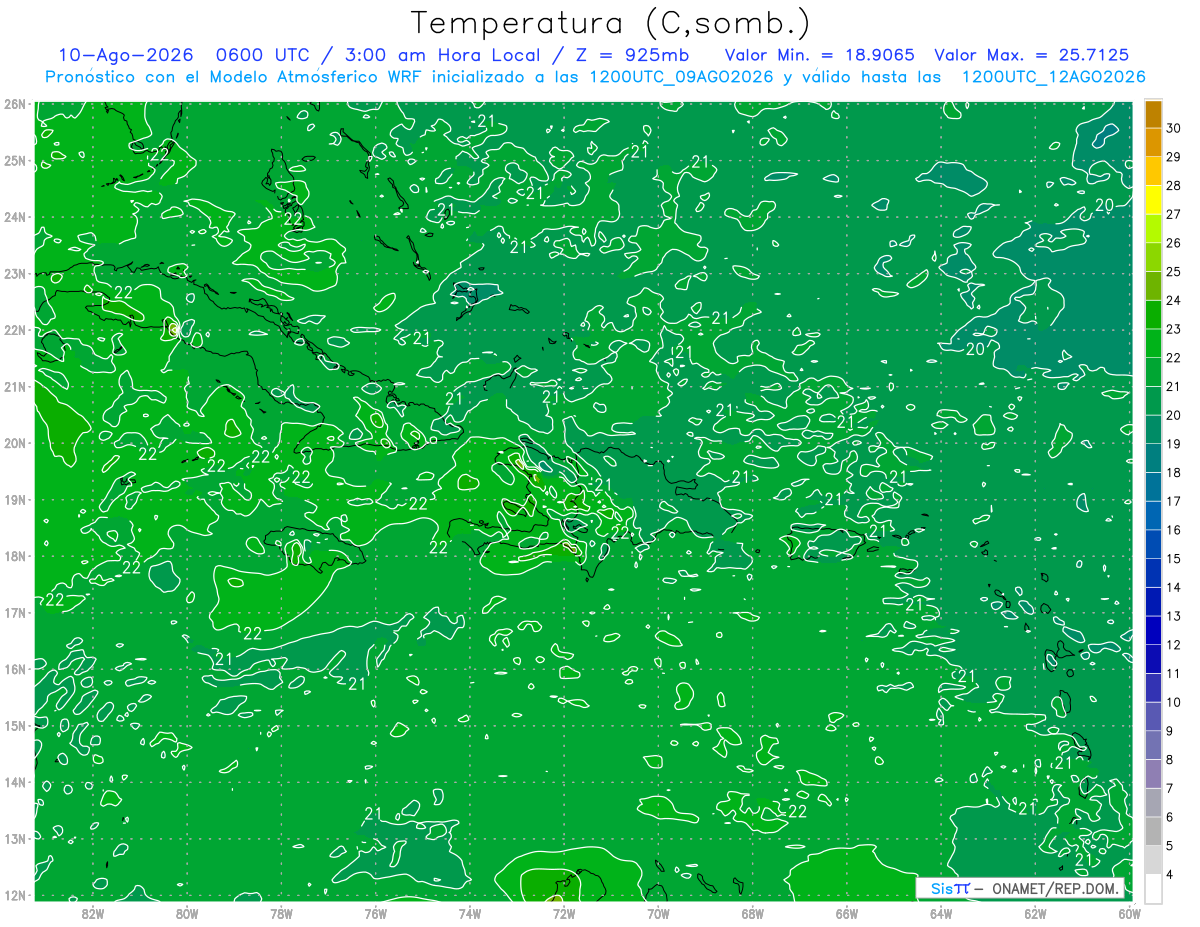Image resolution: width=1200 pixels, height=927 pixels.
Task: Click the "22N" latitude axis label
Action: click(x=15, y=330)
